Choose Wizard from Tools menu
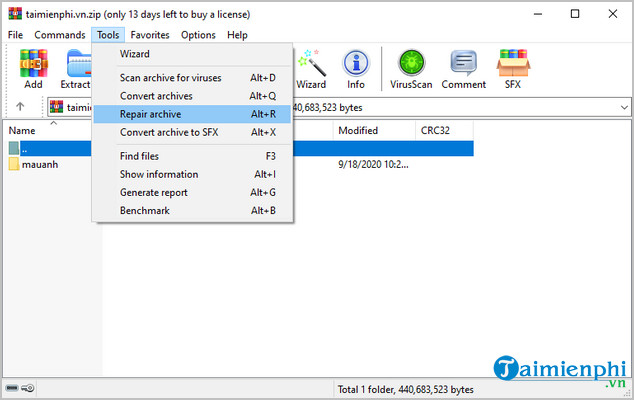The image size is (634, 400). [x=192, y=54]
